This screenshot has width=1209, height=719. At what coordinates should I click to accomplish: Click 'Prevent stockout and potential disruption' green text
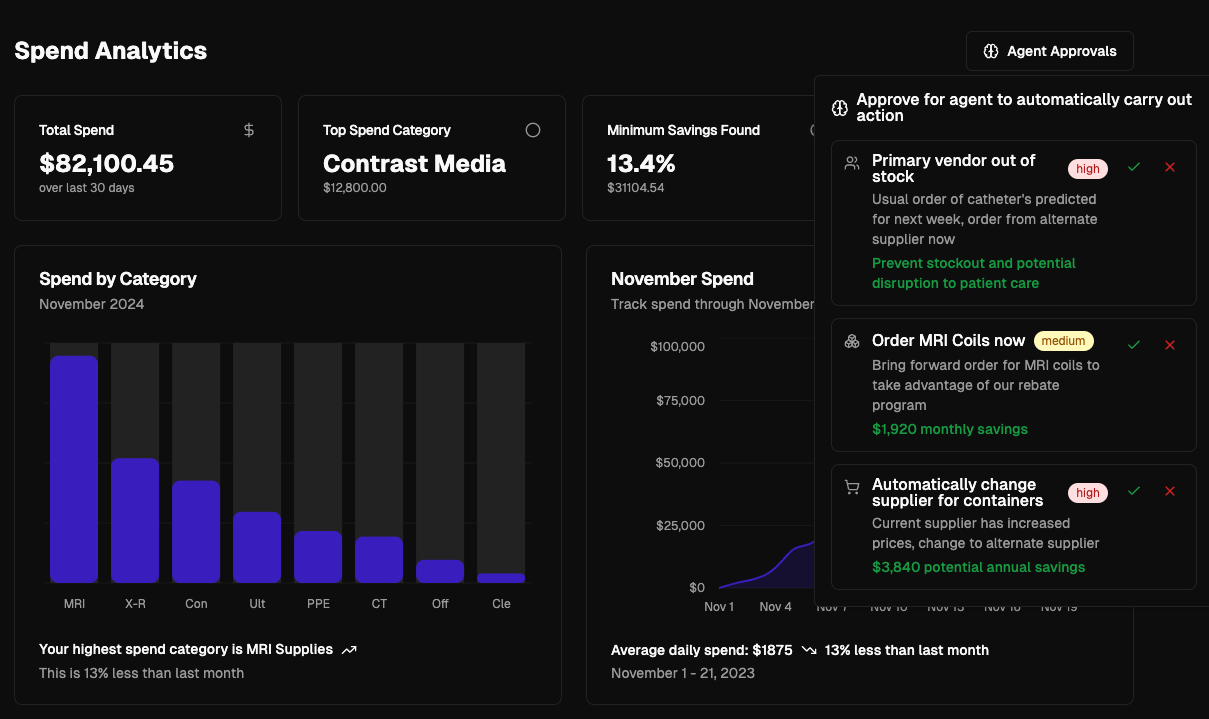point(974,273)
